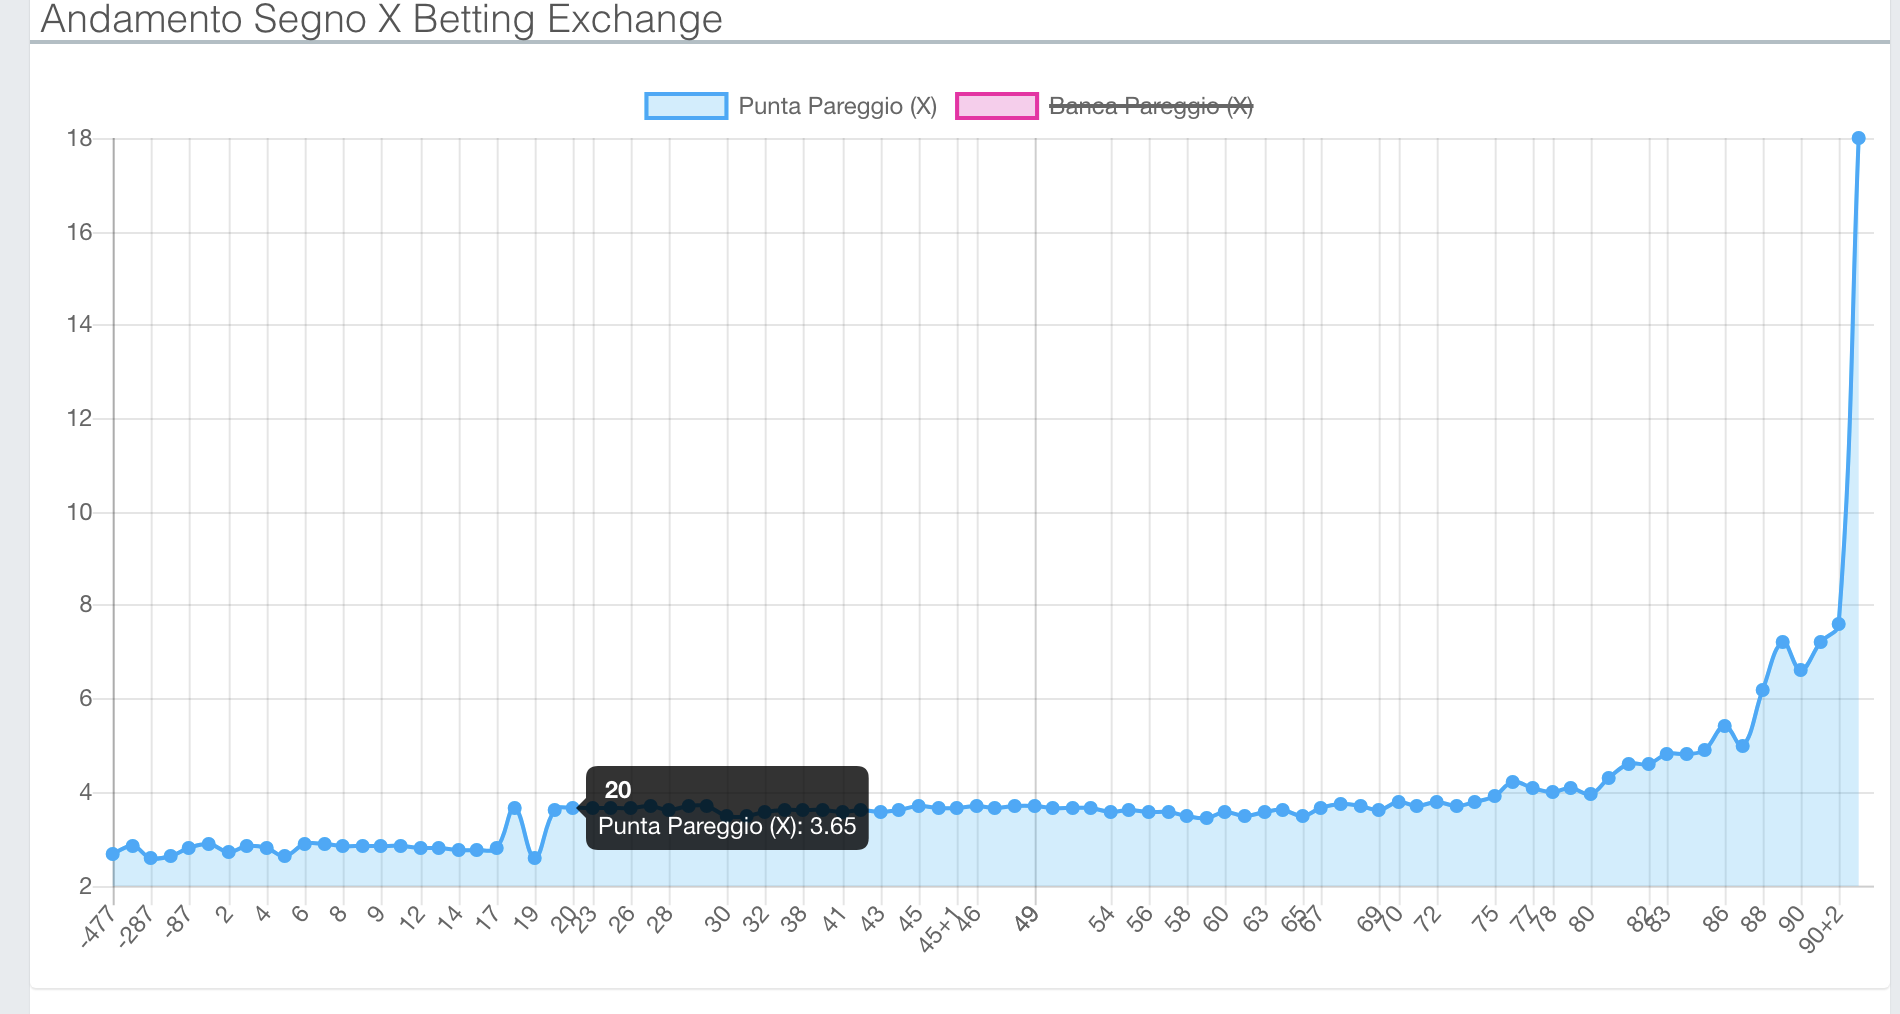Click the low dip data point at minute 19
This screenshot has height=1014, width=1900.
[535, 858]
